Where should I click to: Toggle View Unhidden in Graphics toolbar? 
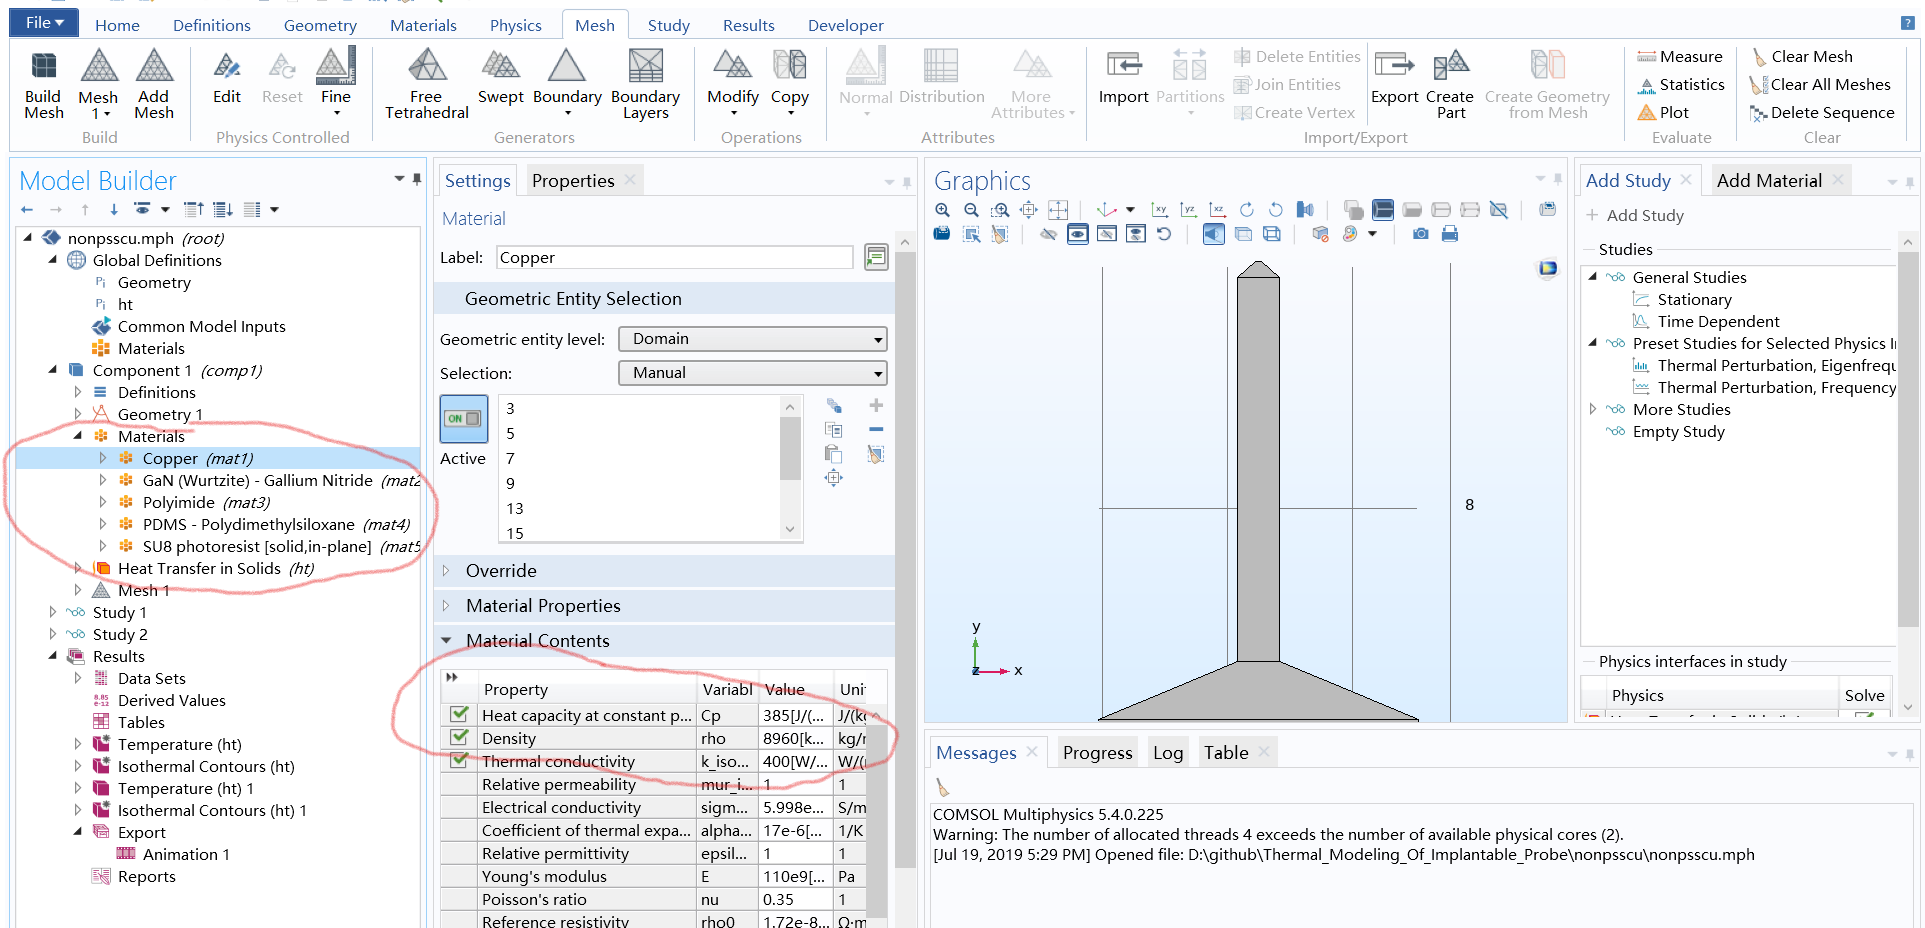click(x=1078, y=234)
